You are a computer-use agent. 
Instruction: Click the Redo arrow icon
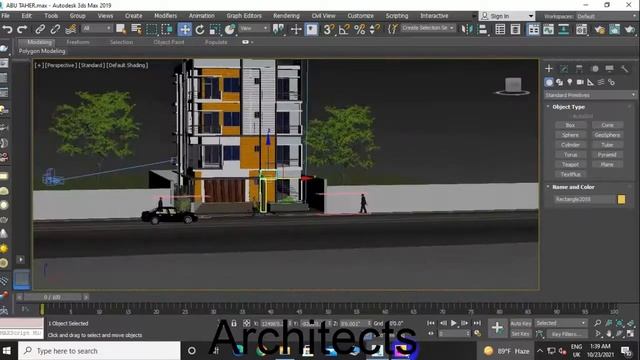(22, 29)
